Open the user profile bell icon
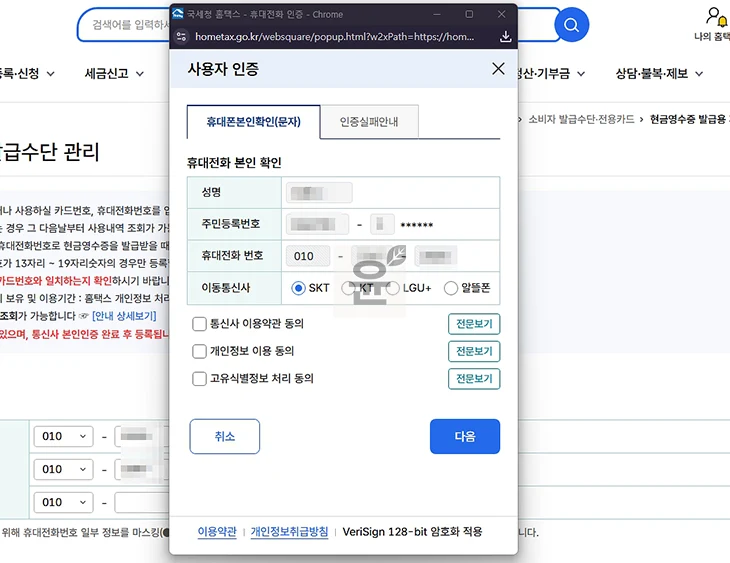 click(716, 17)
